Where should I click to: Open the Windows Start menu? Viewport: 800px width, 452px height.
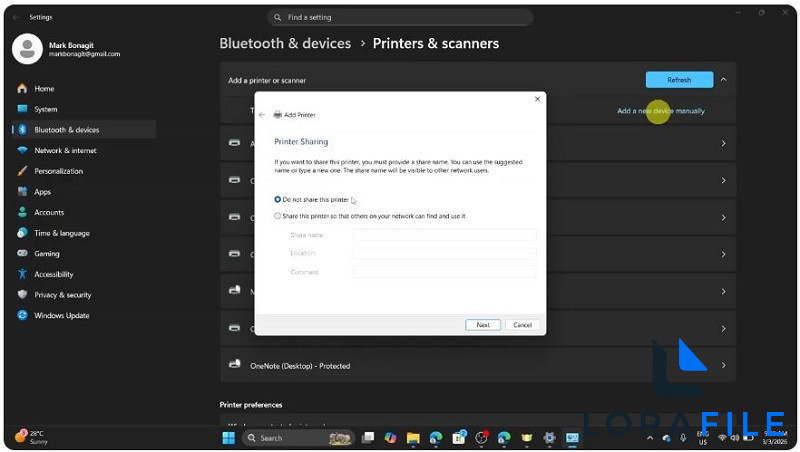click(229, 438)
